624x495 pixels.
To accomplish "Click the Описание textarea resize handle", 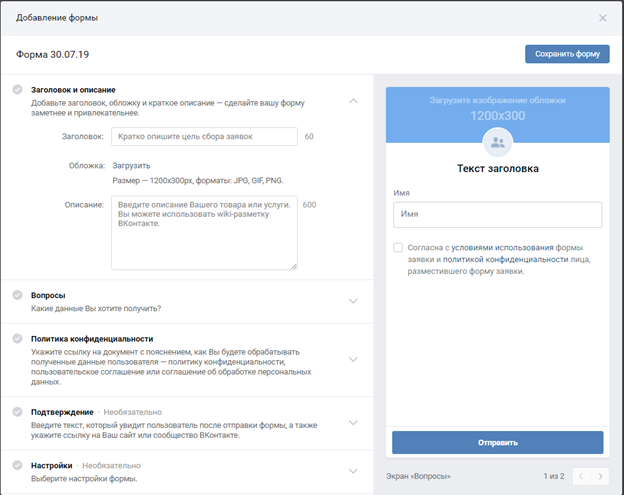I will [x=294, y=266].
